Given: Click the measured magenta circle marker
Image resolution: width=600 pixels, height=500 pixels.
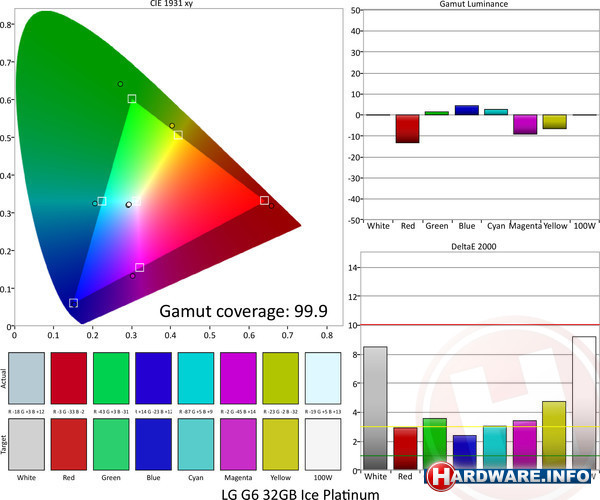Looking at the screenshot, I should pos(132,276).
